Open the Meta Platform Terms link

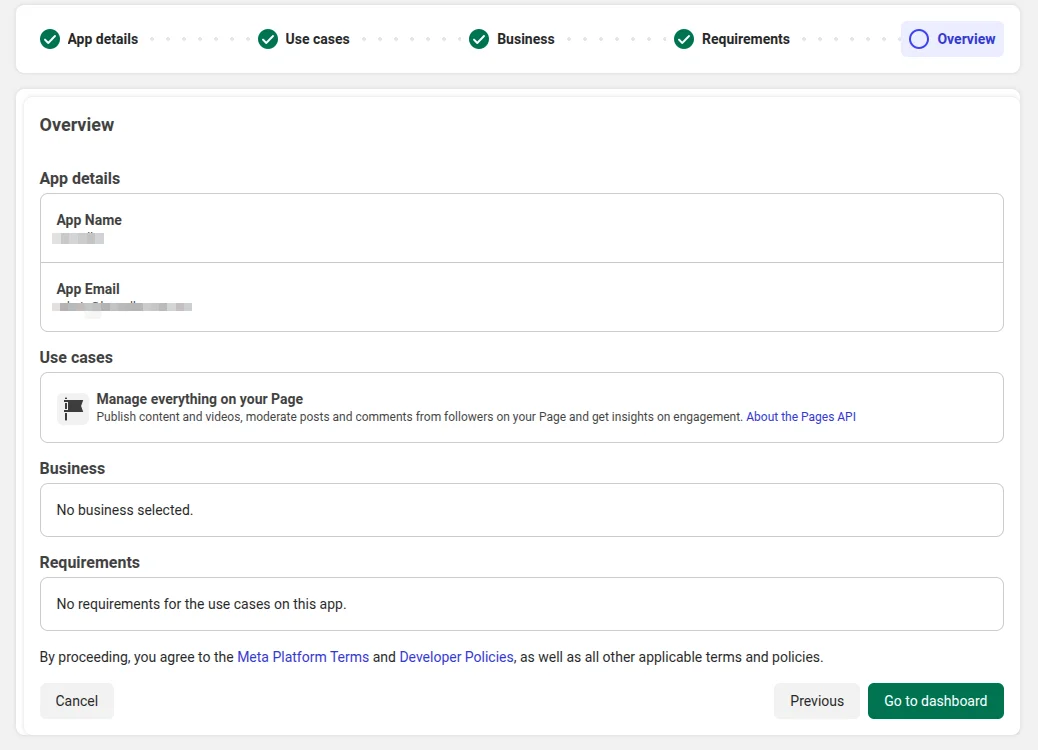303,657
